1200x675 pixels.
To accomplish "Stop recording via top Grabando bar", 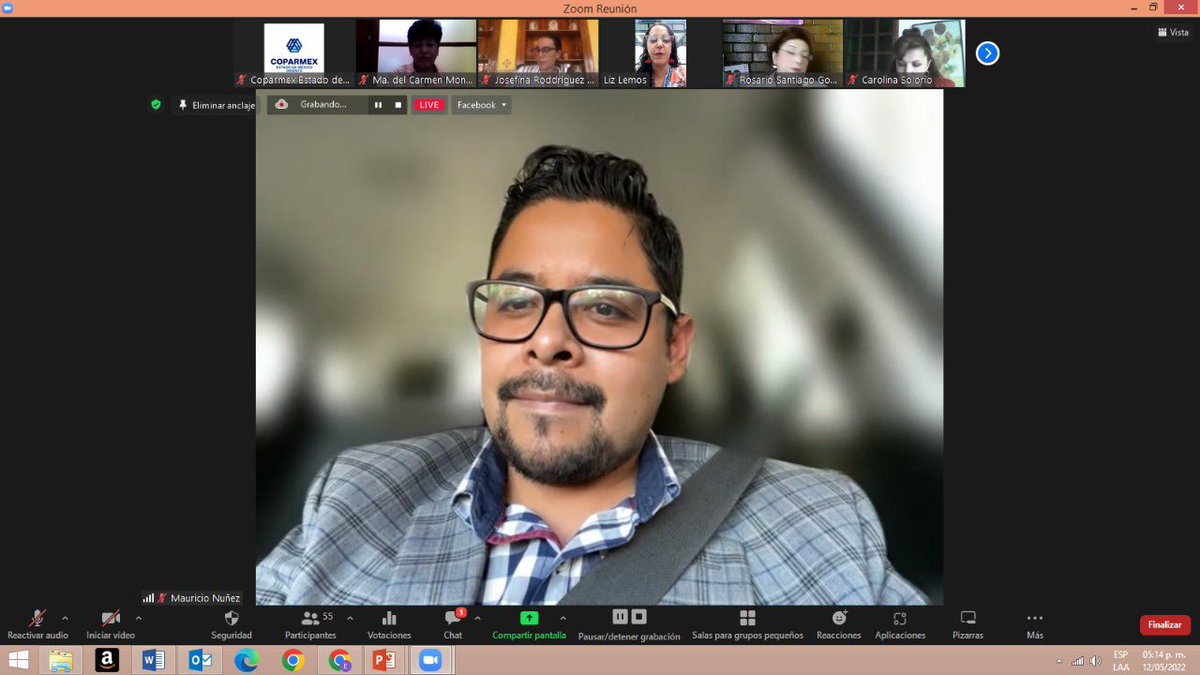I will pyautogui.click(x=398, y=105).
